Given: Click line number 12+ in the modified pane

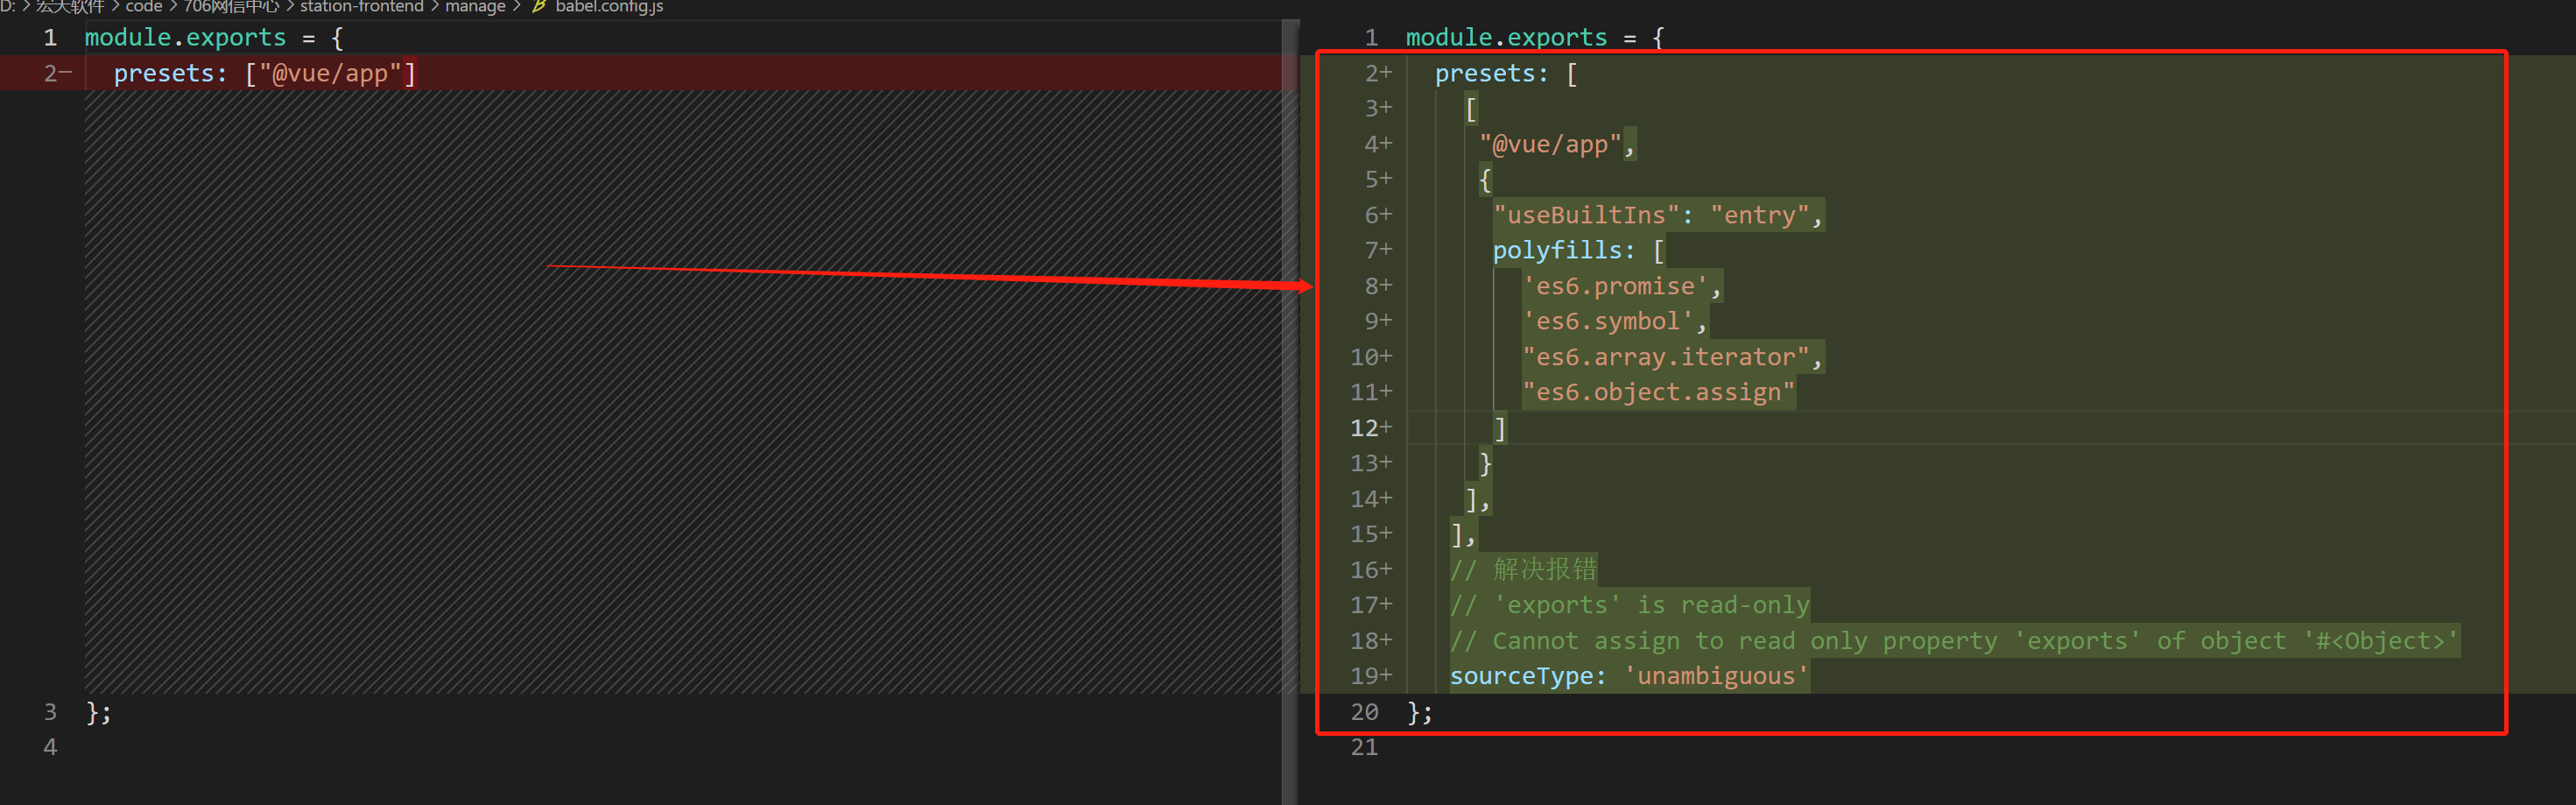Looking at the screenshot, I should click(x=1370, y=428).
